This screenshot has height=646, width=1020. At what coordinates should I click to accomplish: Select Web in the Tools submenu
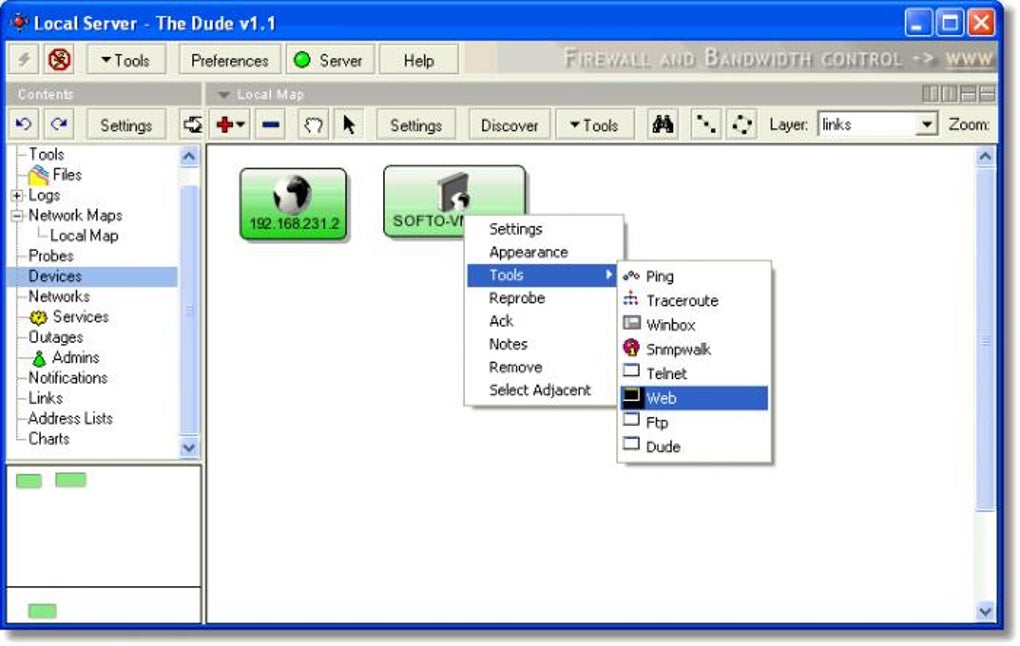tap(694, 398)
